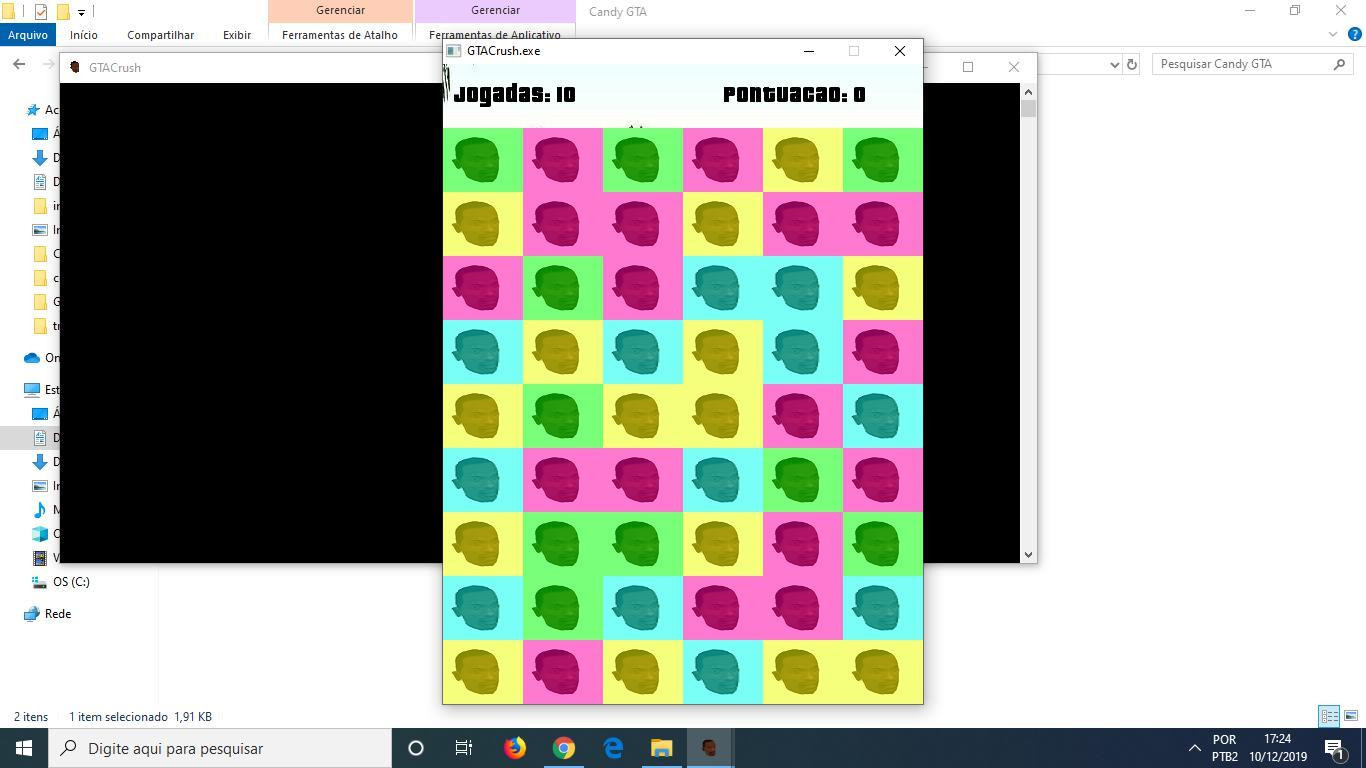This screenshot has width=1366, height=768.
Task: Click the taskbar search box
Action: click(x=220, y=748)
